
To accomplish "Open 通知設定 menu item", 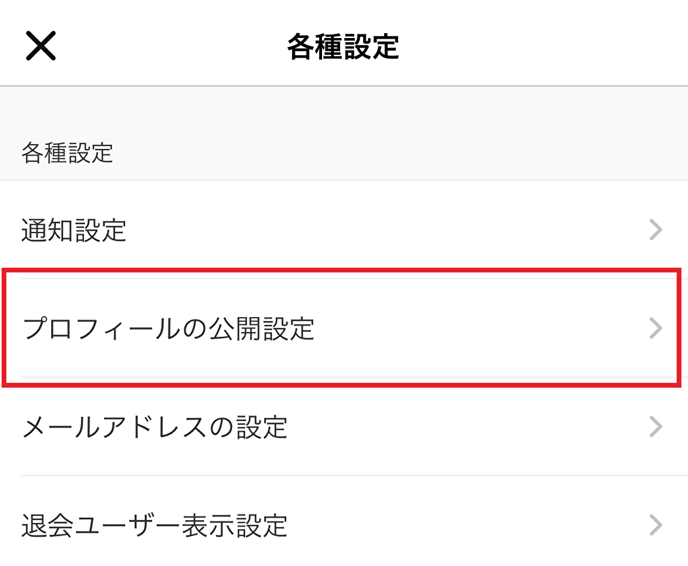I will coord(75,231).
